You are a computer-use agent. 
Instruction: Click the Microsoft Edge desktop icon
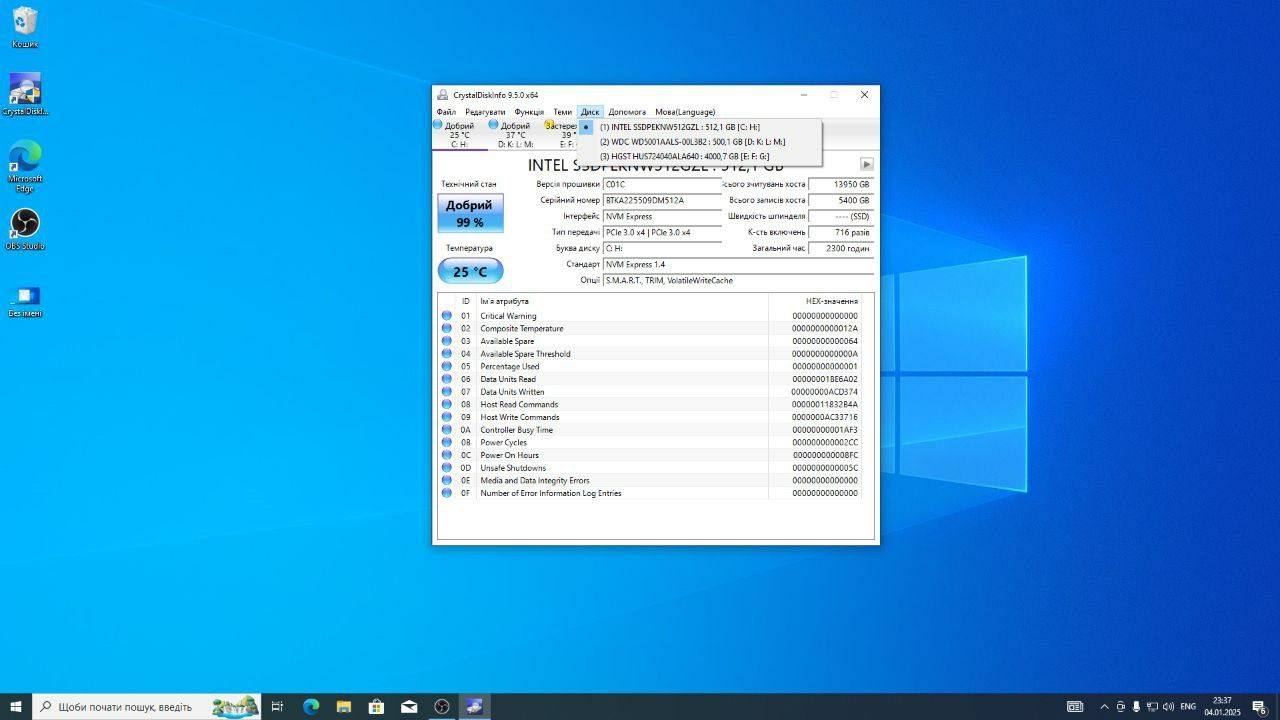click(25, 166)
